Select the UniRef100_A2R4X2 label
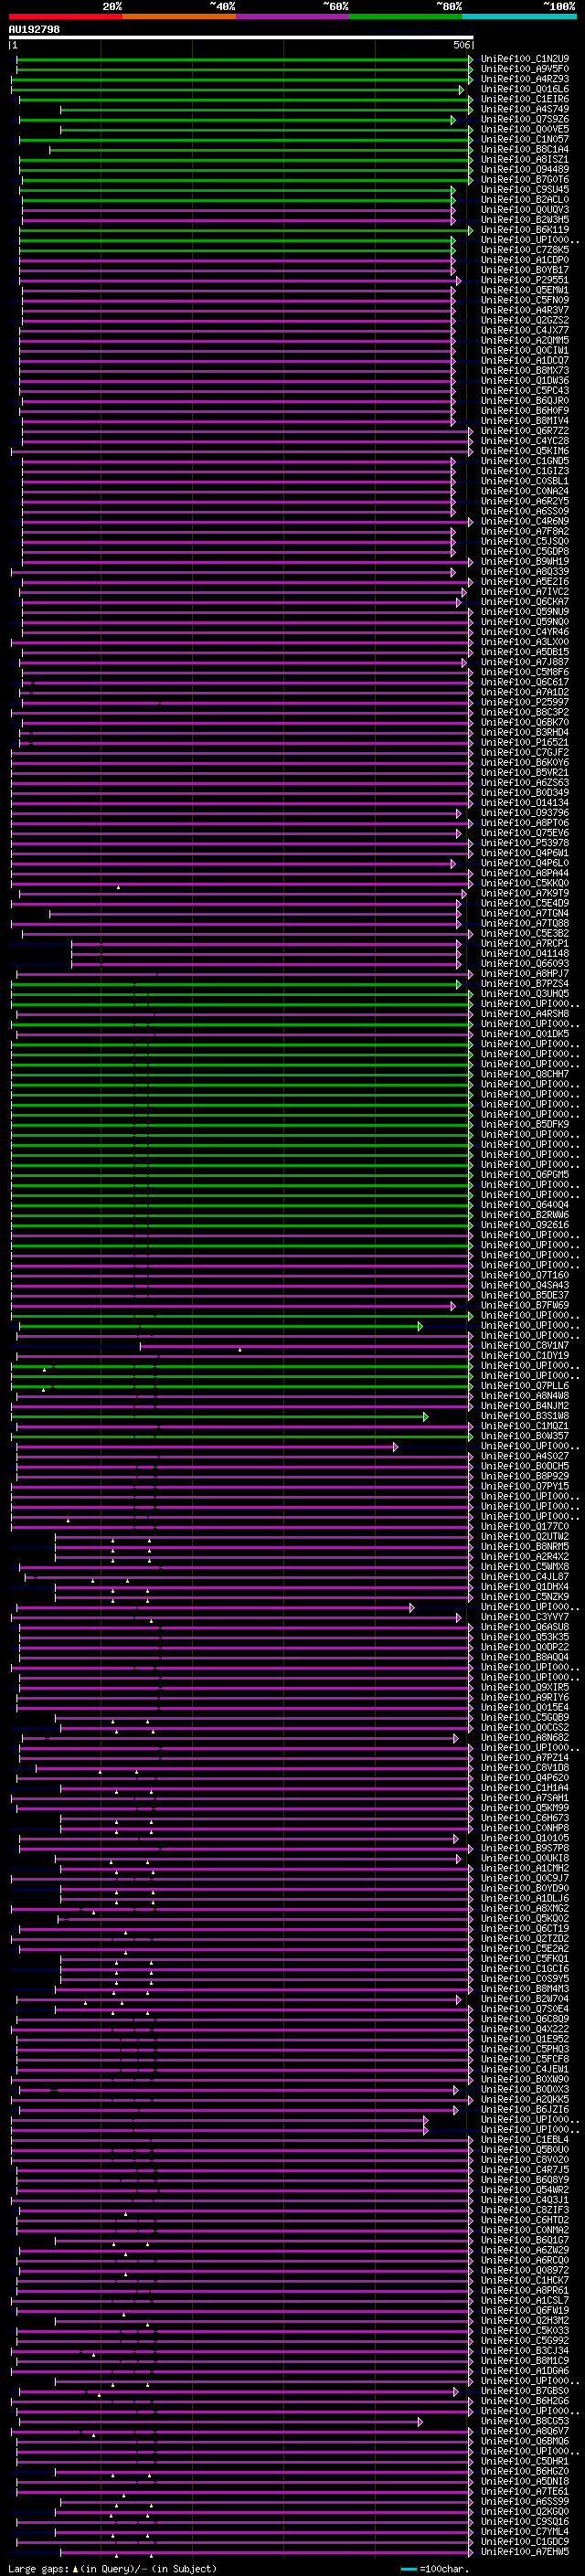The height and width of the screenshot is (2576, 585). click(525, 1556)
